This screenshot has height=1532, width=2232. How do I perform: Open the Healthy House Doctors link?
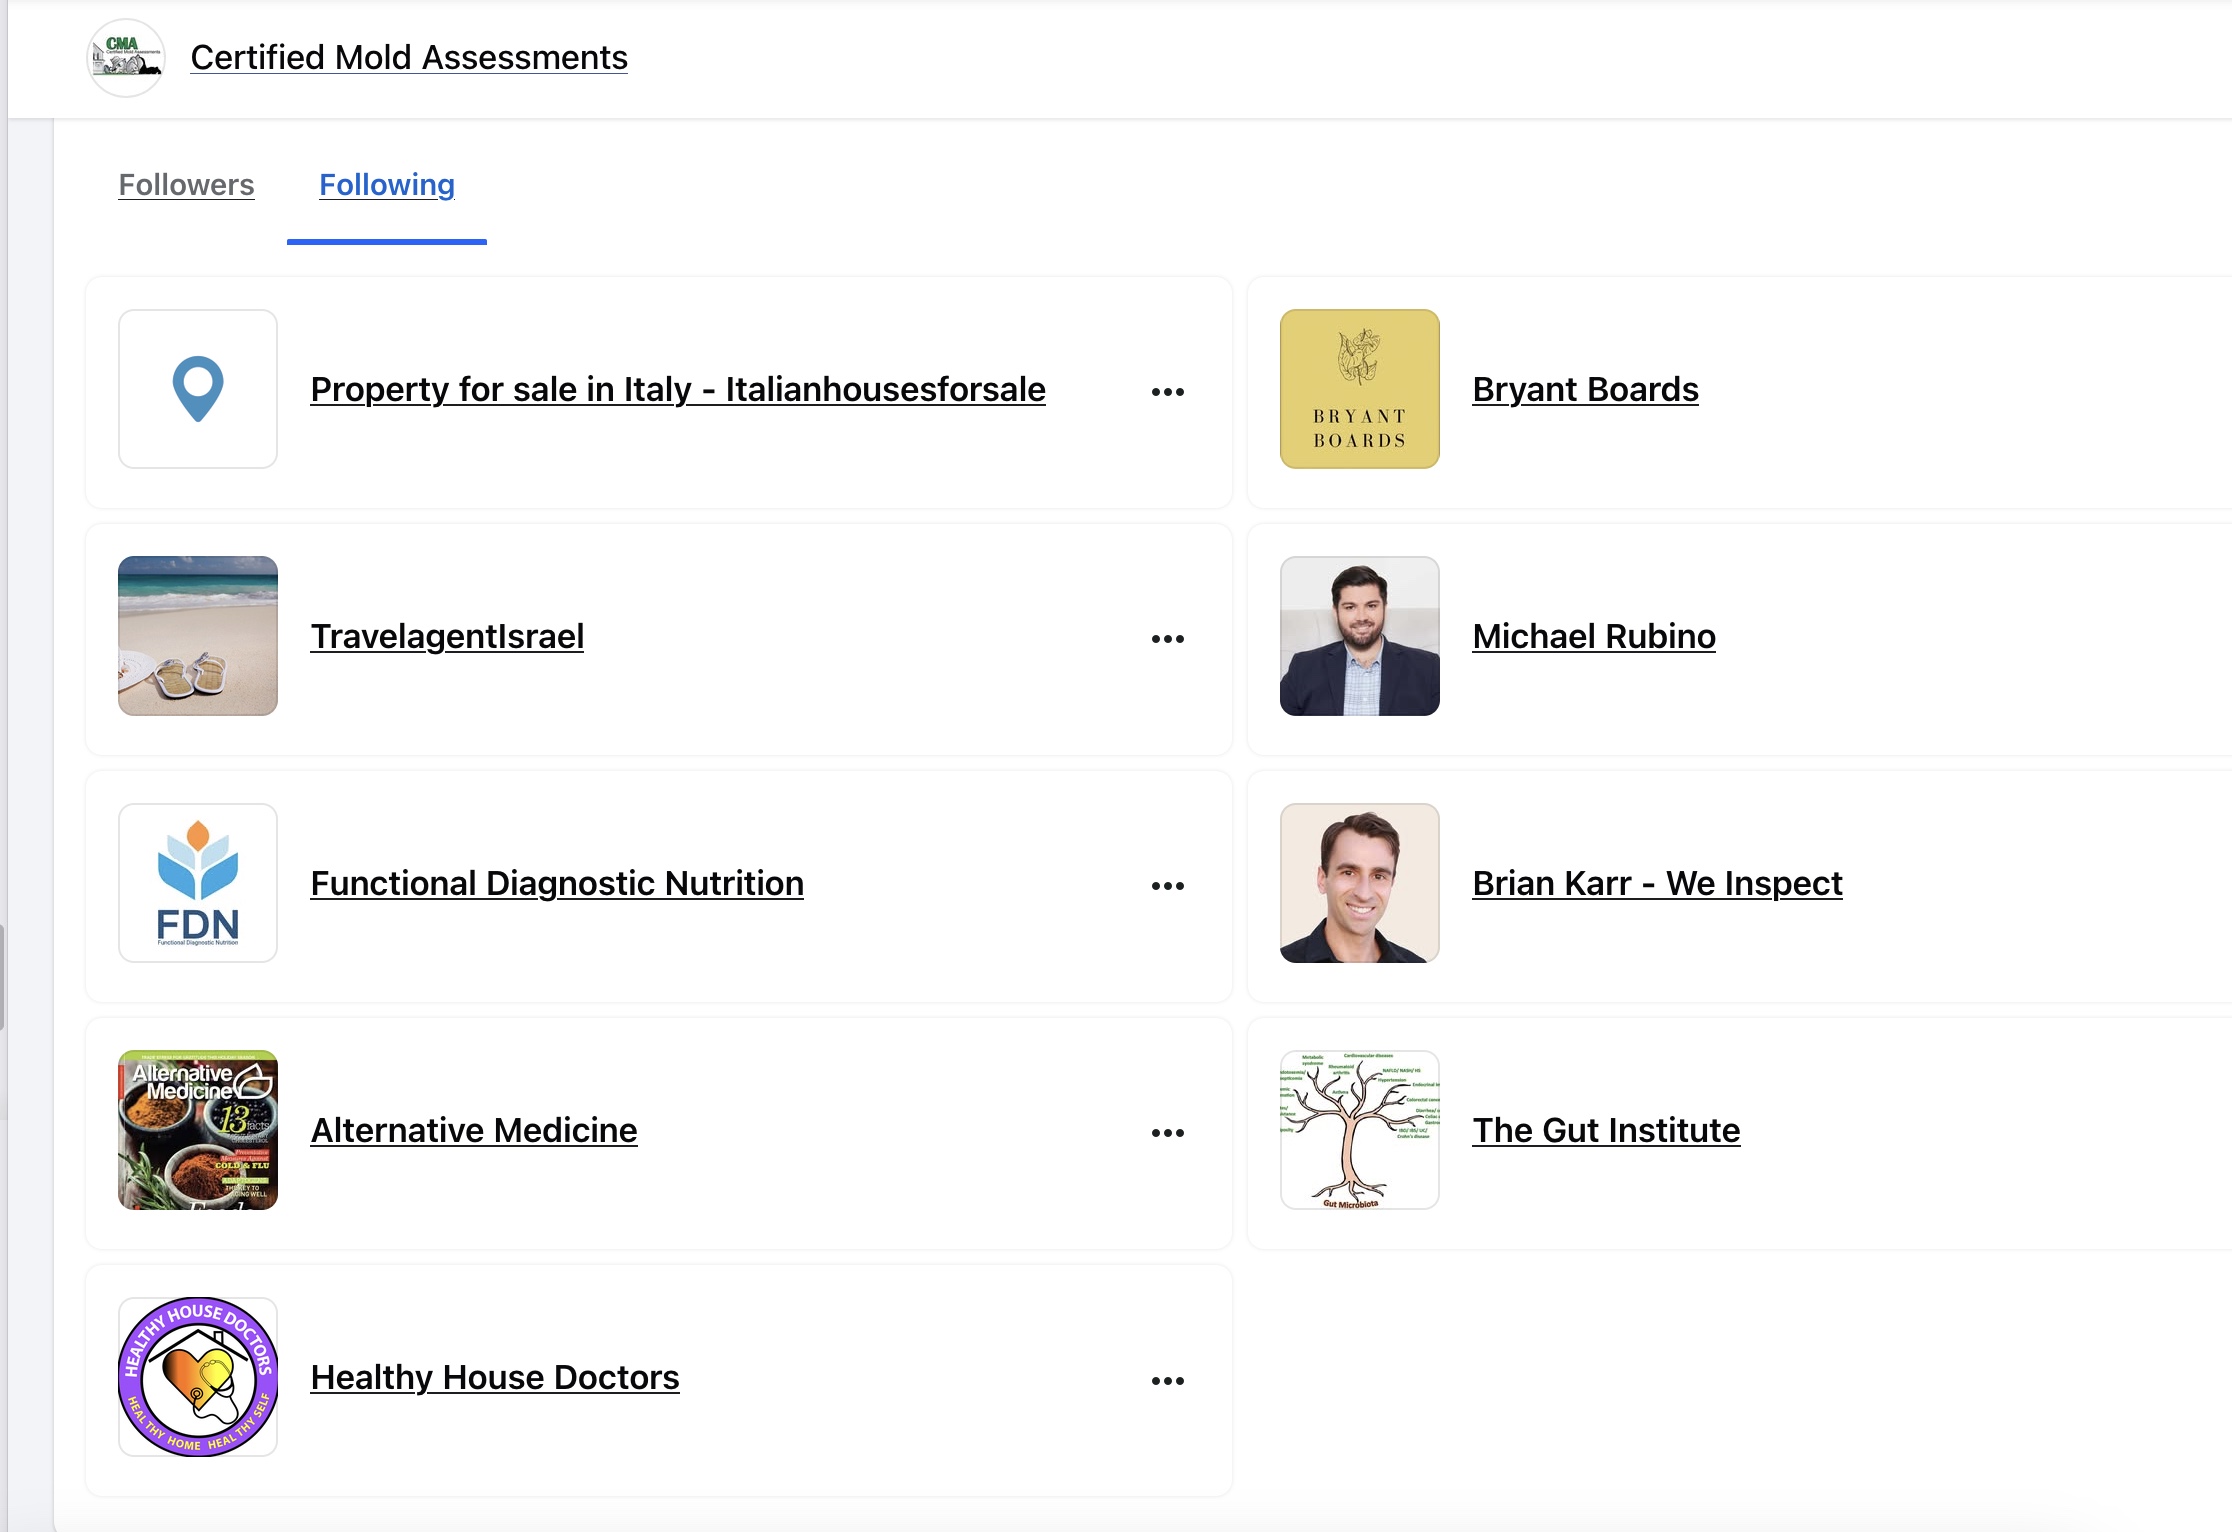point(495,1378)
